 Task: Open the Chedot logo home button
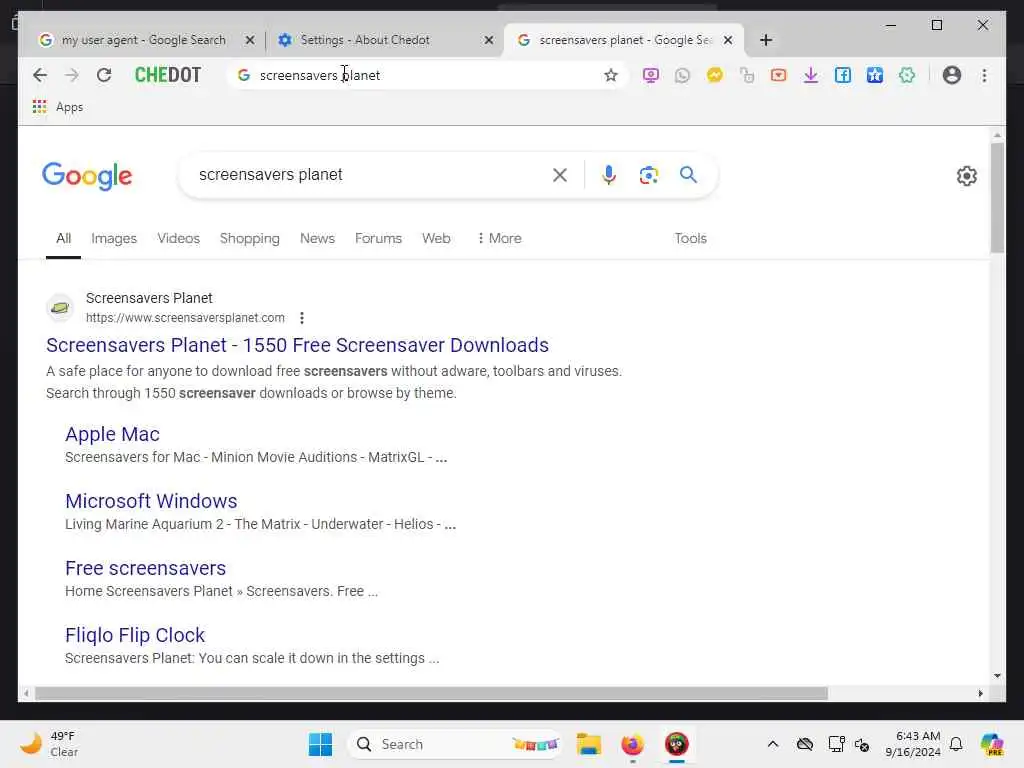[x=168, y=75]
